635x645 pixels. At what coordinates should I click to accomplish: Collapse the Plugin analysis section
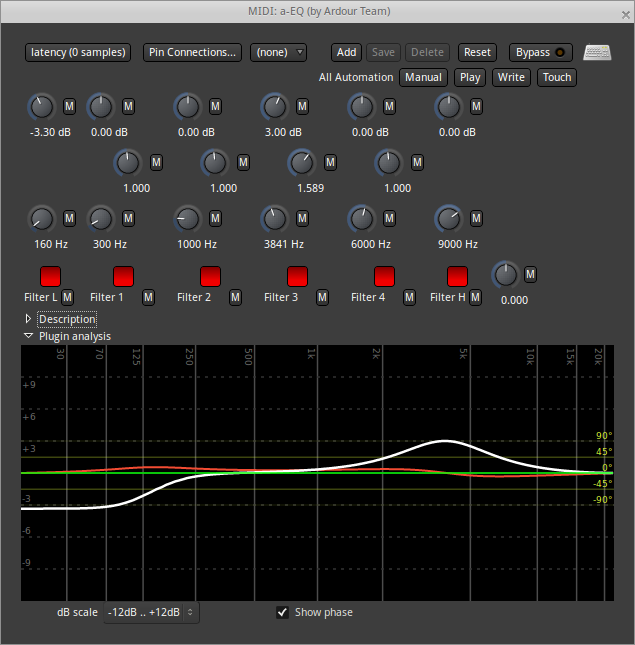pos(28,336)
